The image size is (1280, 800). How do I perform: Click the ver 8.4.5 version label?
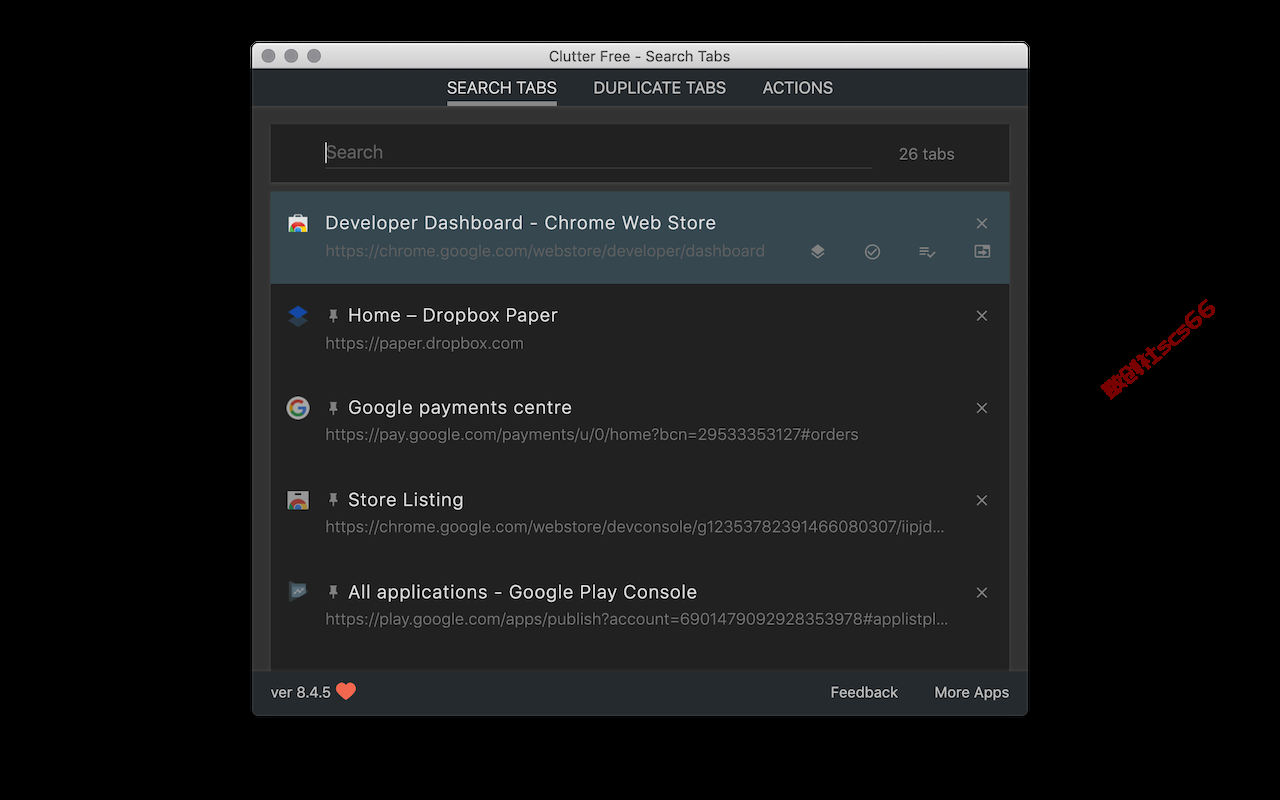tap(301, 692)
